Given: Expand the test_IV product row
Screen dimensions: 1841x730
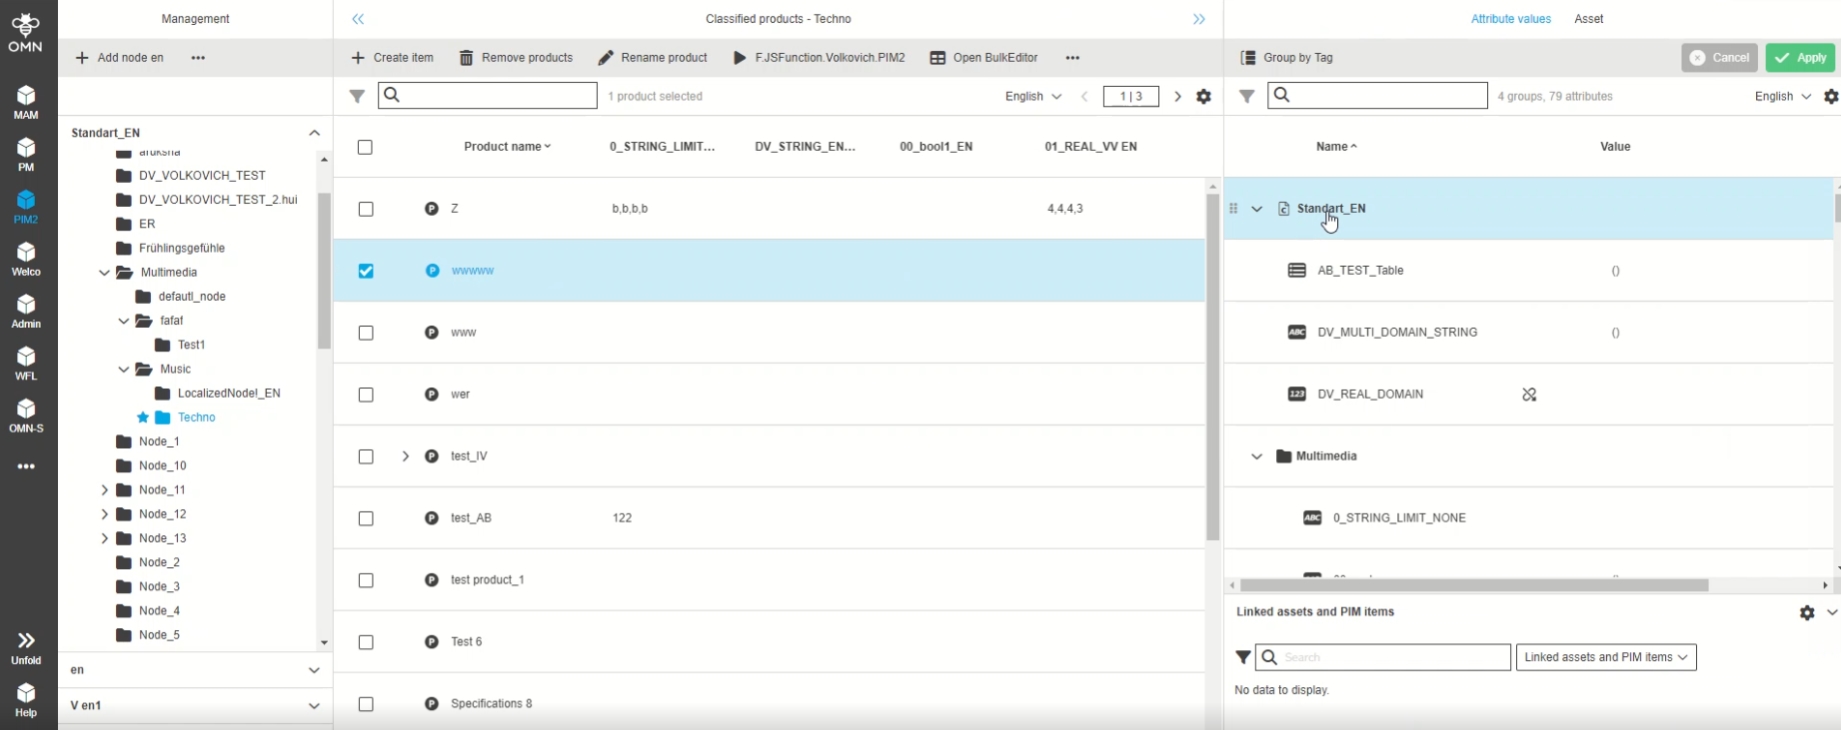Looking at the screenshot, I should pyautogui.click(x=405, y=456).
